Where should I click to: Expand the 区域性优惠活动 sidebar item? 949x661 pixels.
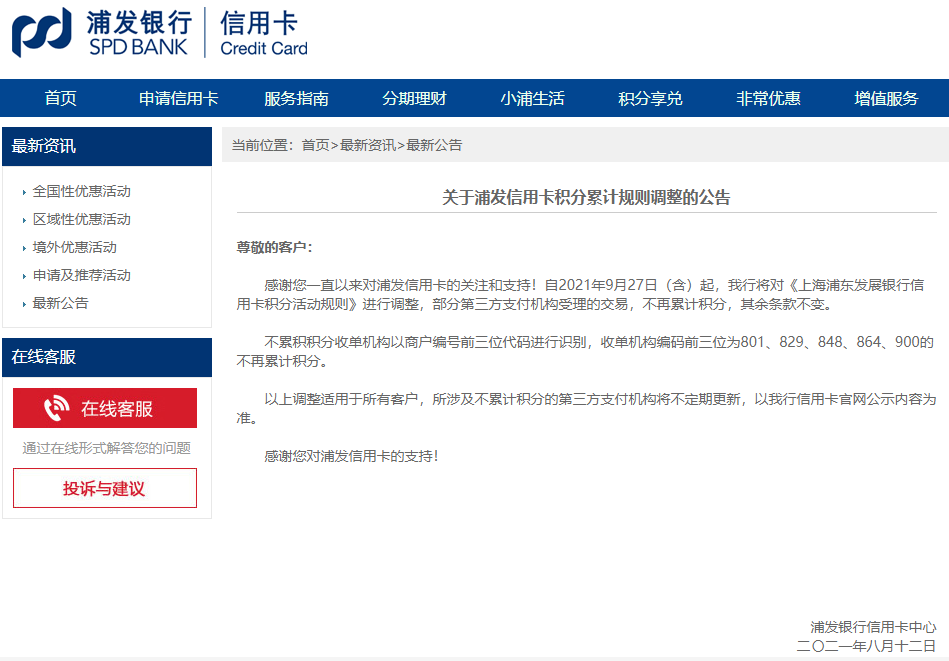tap(81, 219)
